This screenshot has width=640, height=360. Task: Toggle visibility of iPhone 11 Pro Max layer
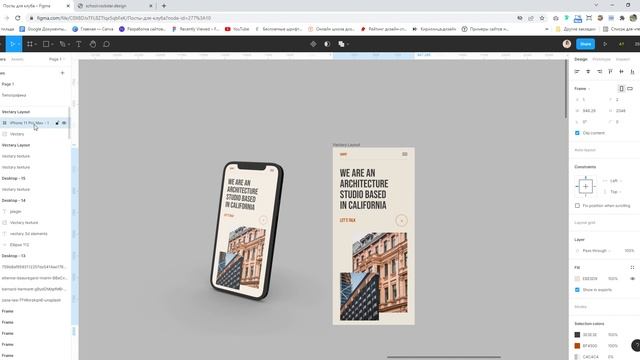[x=64, y=123]
